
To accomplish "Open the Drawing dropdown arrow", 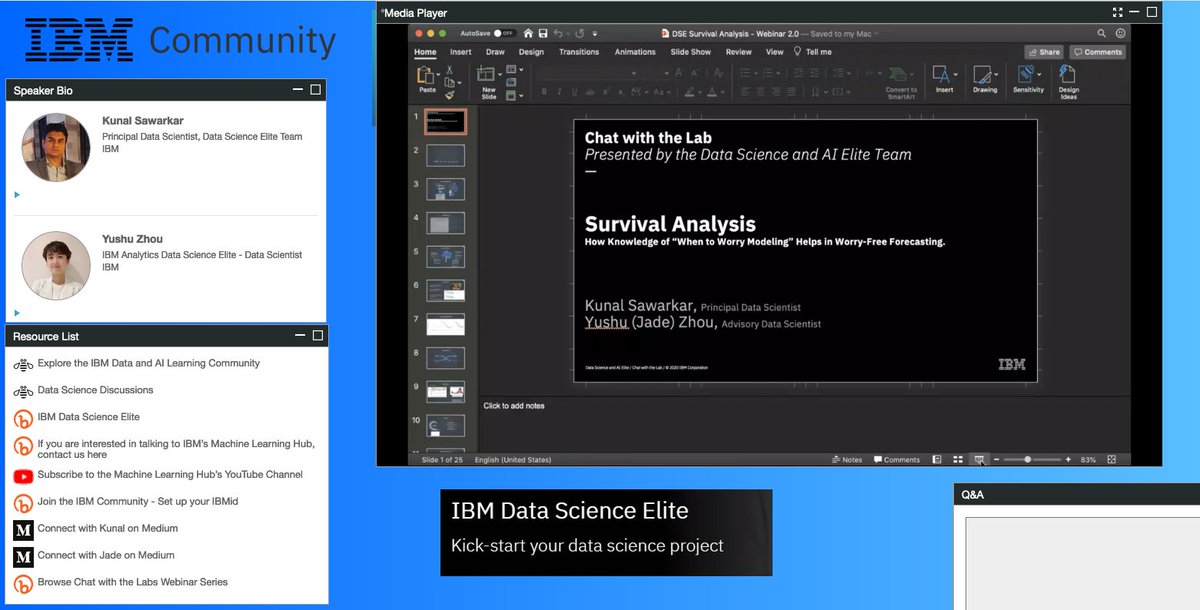I will point(996,74).
